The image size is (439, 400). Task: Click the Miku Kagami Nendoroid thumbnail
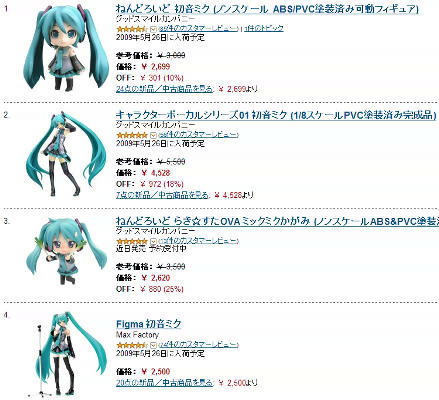pos(66,252)
